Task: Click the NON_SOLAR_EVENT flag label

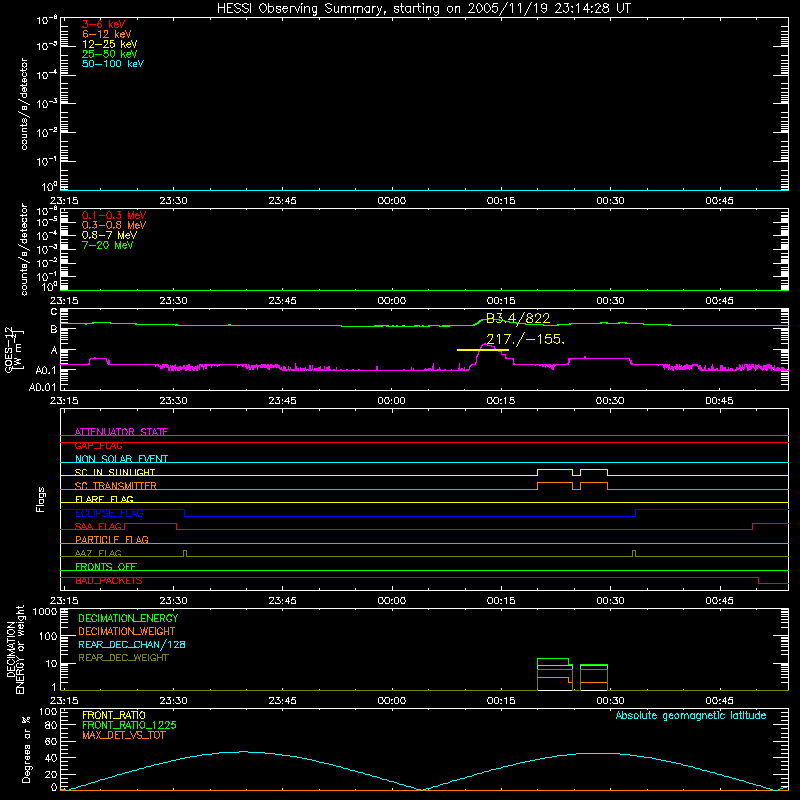Action: pyautogui.click(x=121, y=459)
